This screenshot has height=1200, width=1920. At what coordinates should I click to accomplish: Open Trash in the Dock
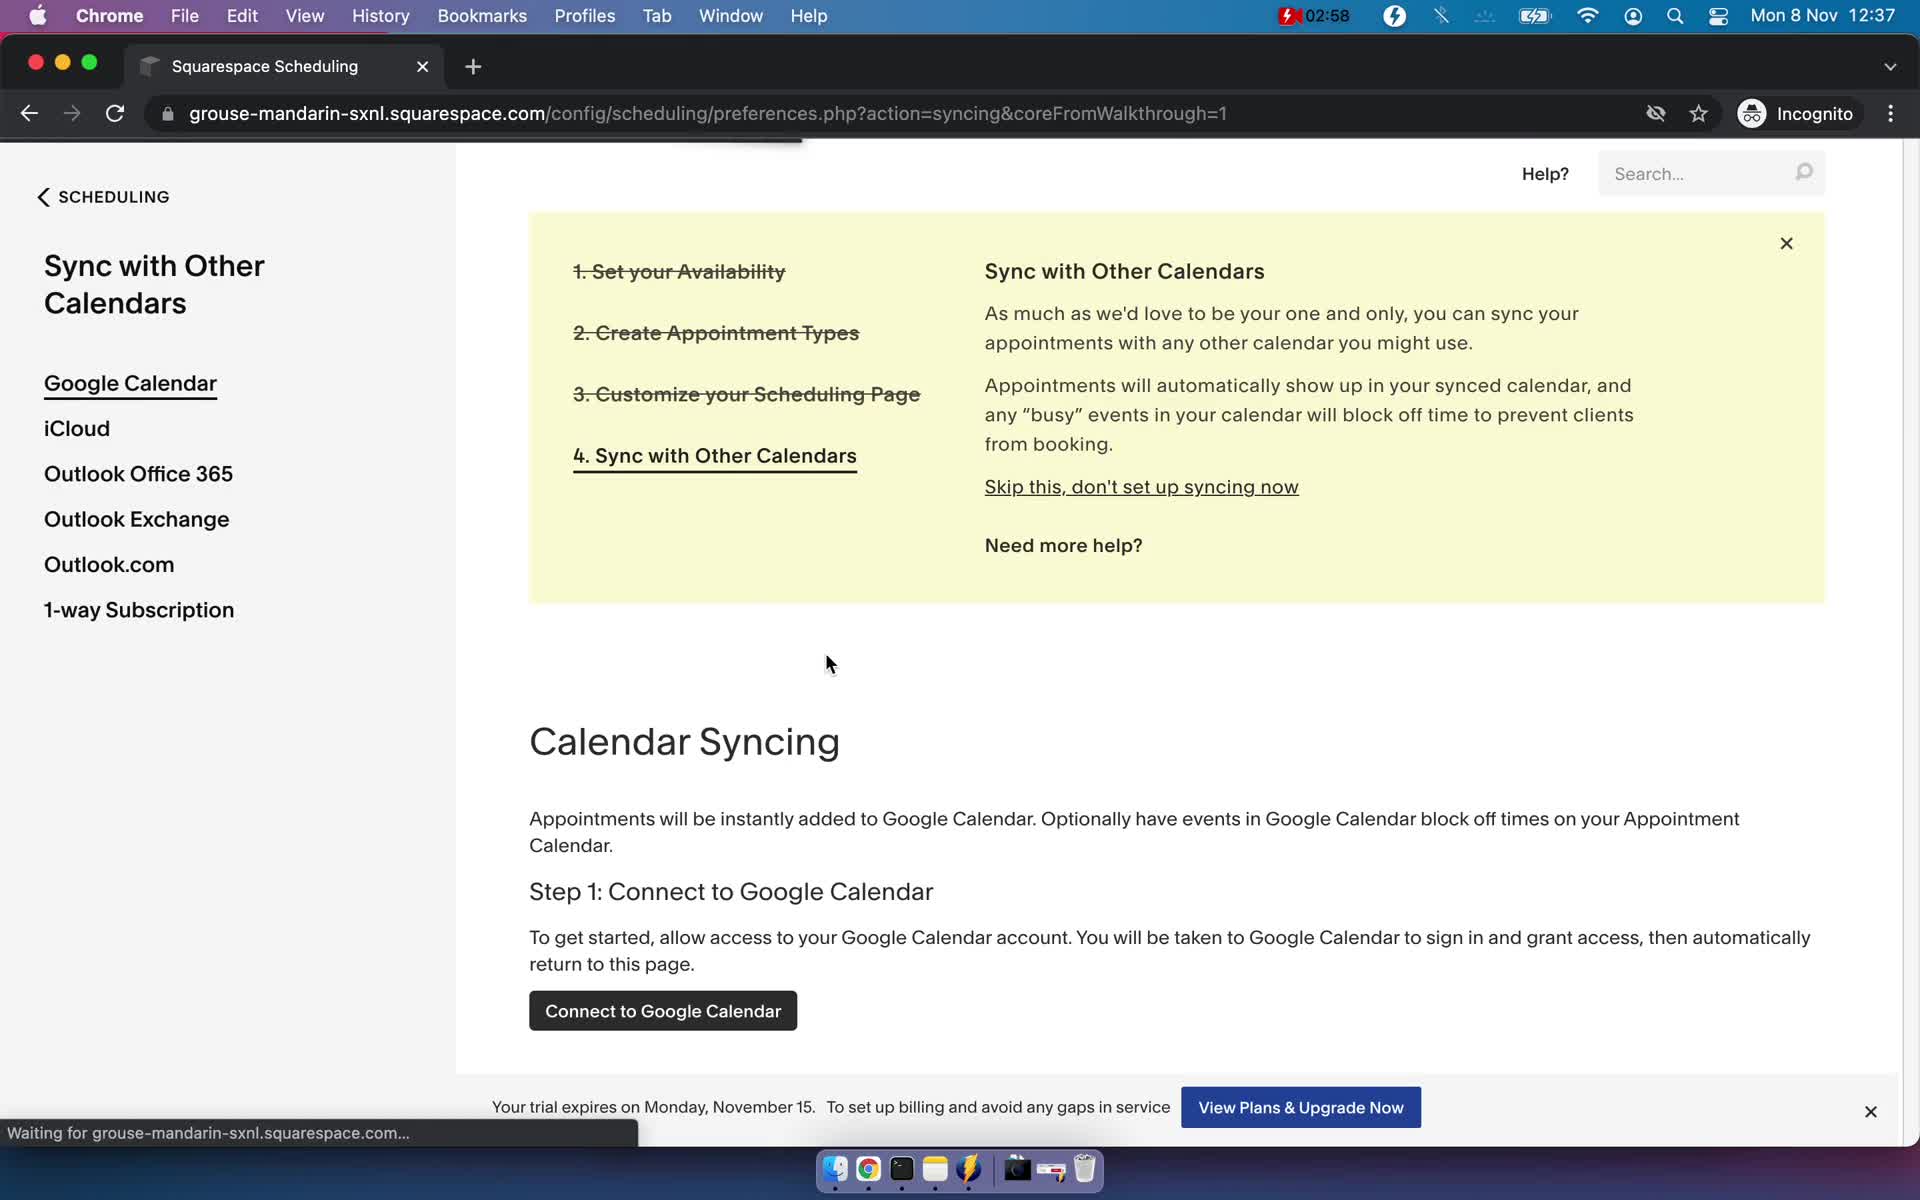(x=1085, y=1169)
